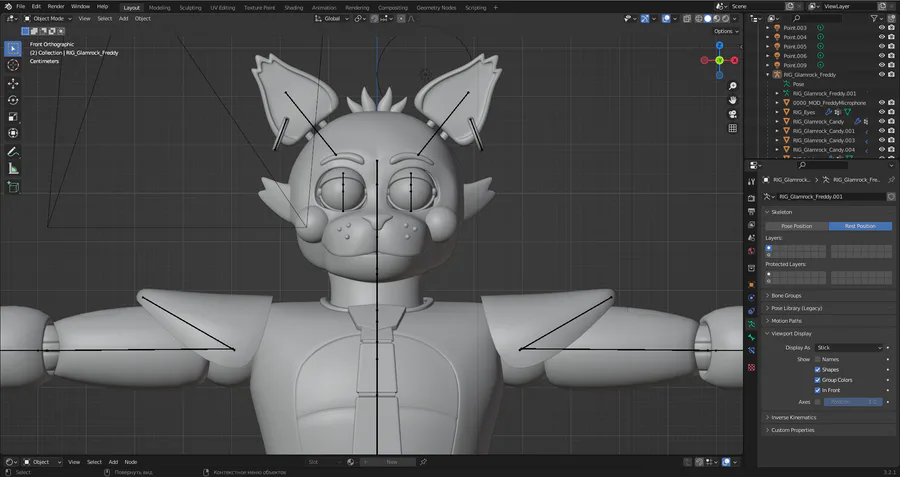The image size is (900, 477).
Task: Open the Global transform orientation dropdown
Action: 332,18
